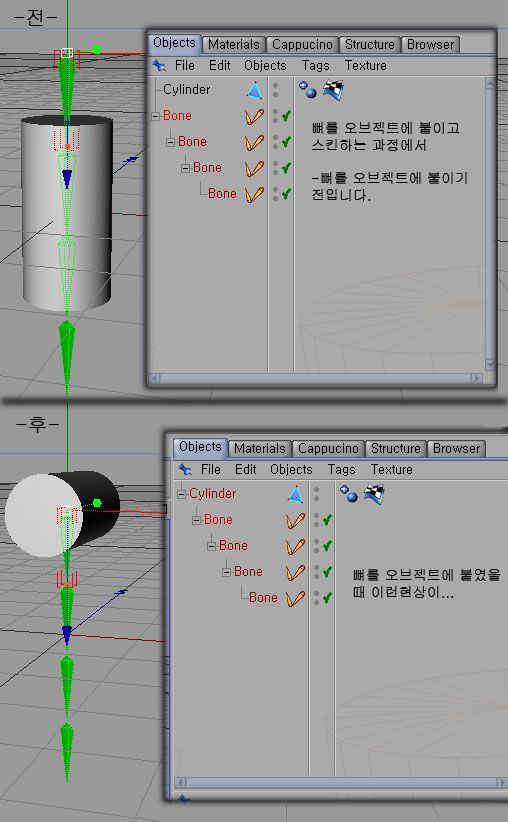Click the checkered texture tag in the bottom panel
This screenshot has width=508, height=822.
[x=374, y=494]
